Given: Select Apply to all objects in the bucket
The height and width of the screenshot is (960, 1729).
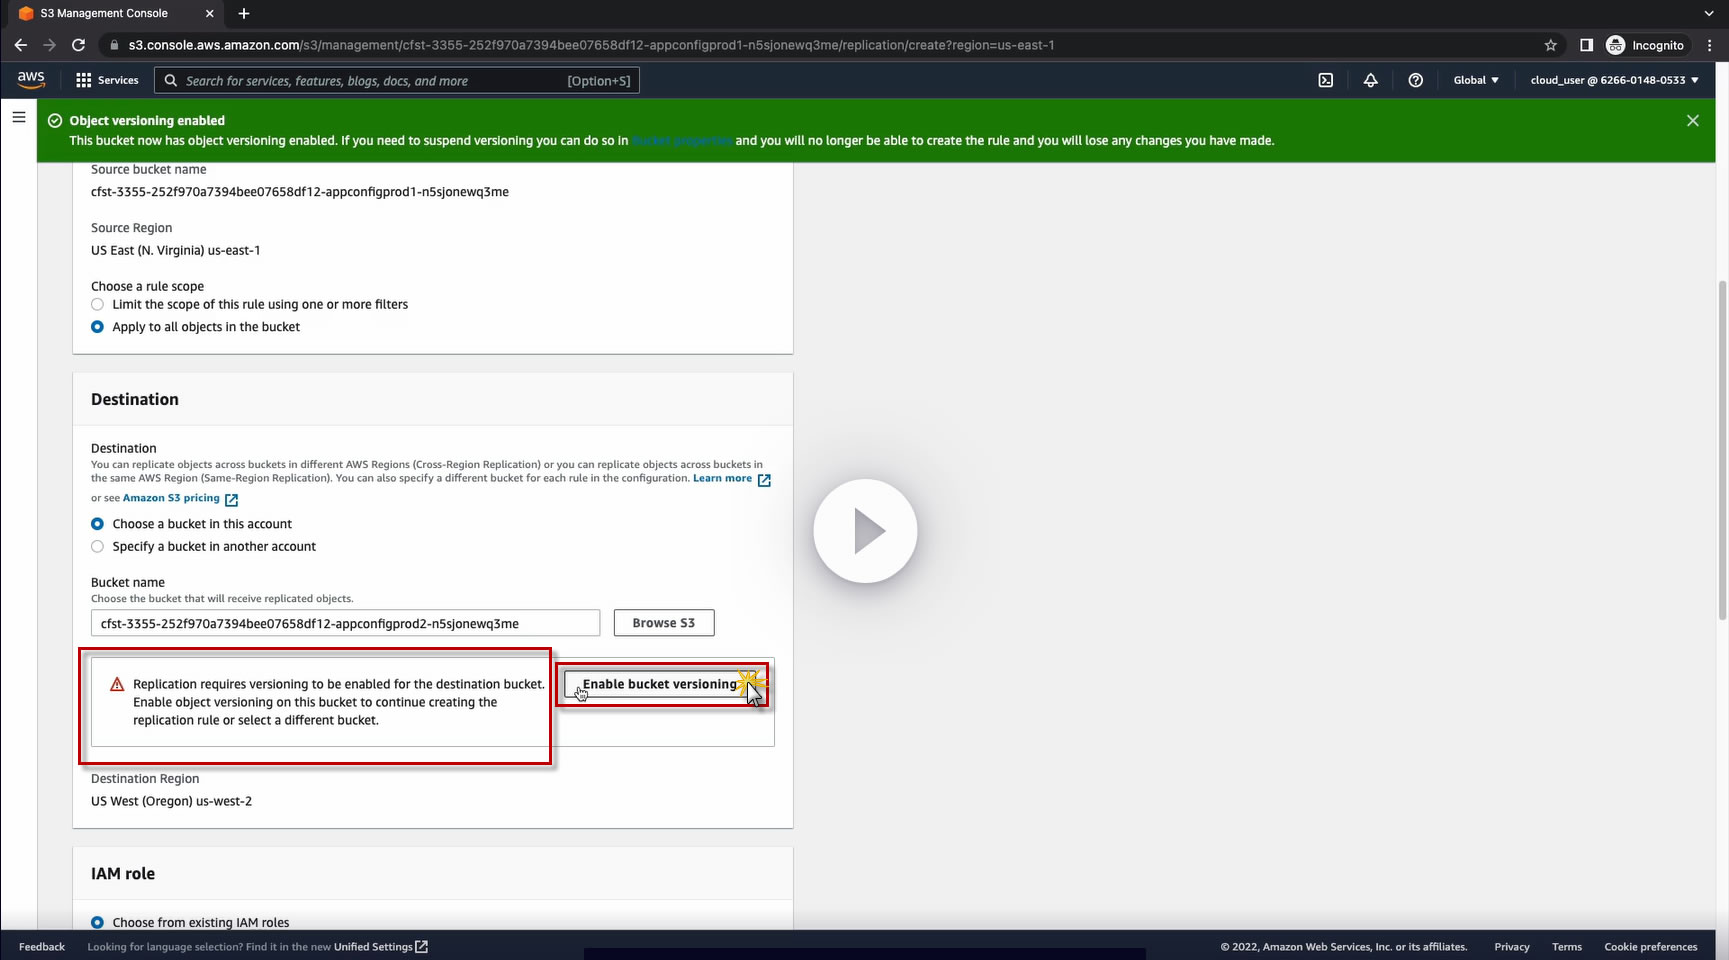Looking at the screenshot, I should (x=97, y=327).
